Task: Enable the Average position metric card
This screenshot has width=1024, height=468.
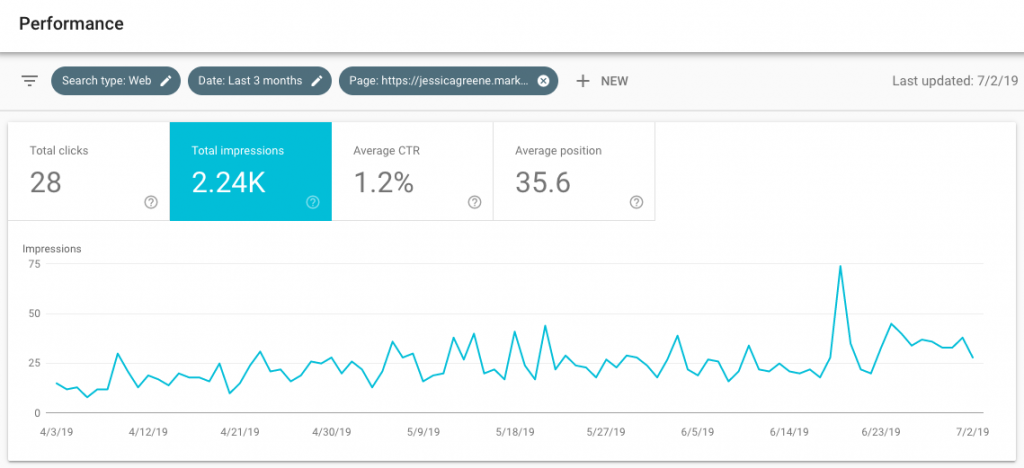Action: [574, 171]
